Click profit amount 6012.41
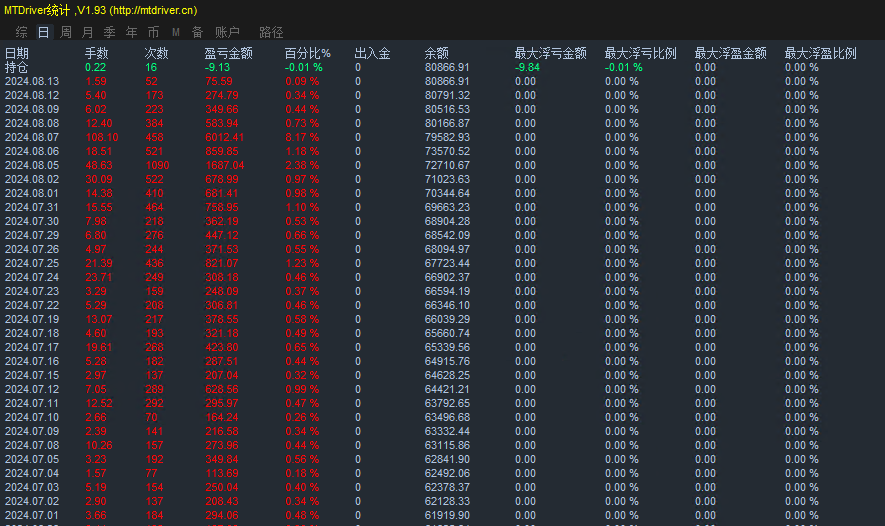The height and width of the screenshot is (526, 885). [225, 137]
